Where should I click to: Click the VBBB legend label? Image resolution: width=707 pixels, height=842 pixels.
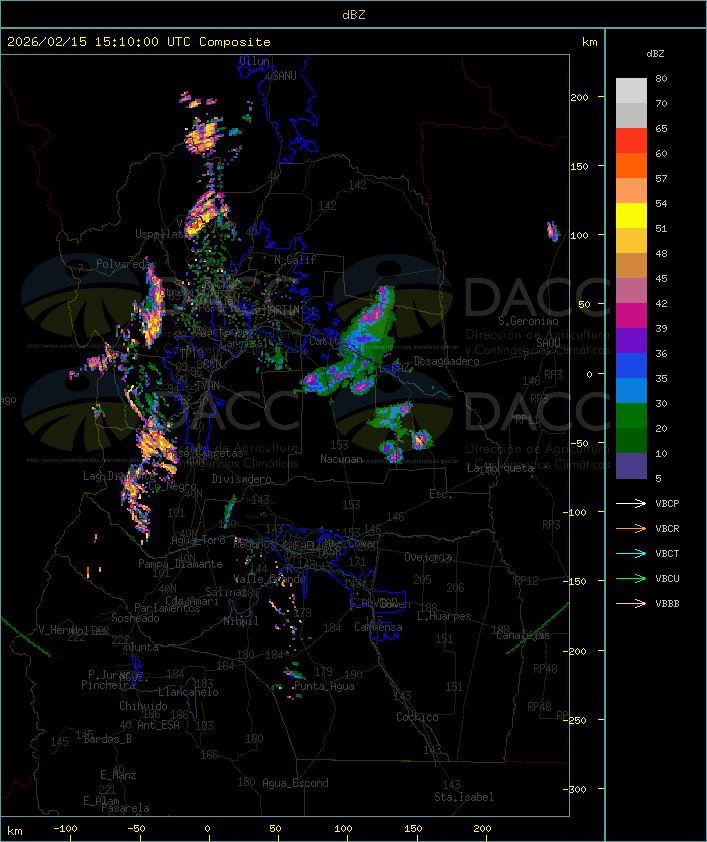point(667,604)
